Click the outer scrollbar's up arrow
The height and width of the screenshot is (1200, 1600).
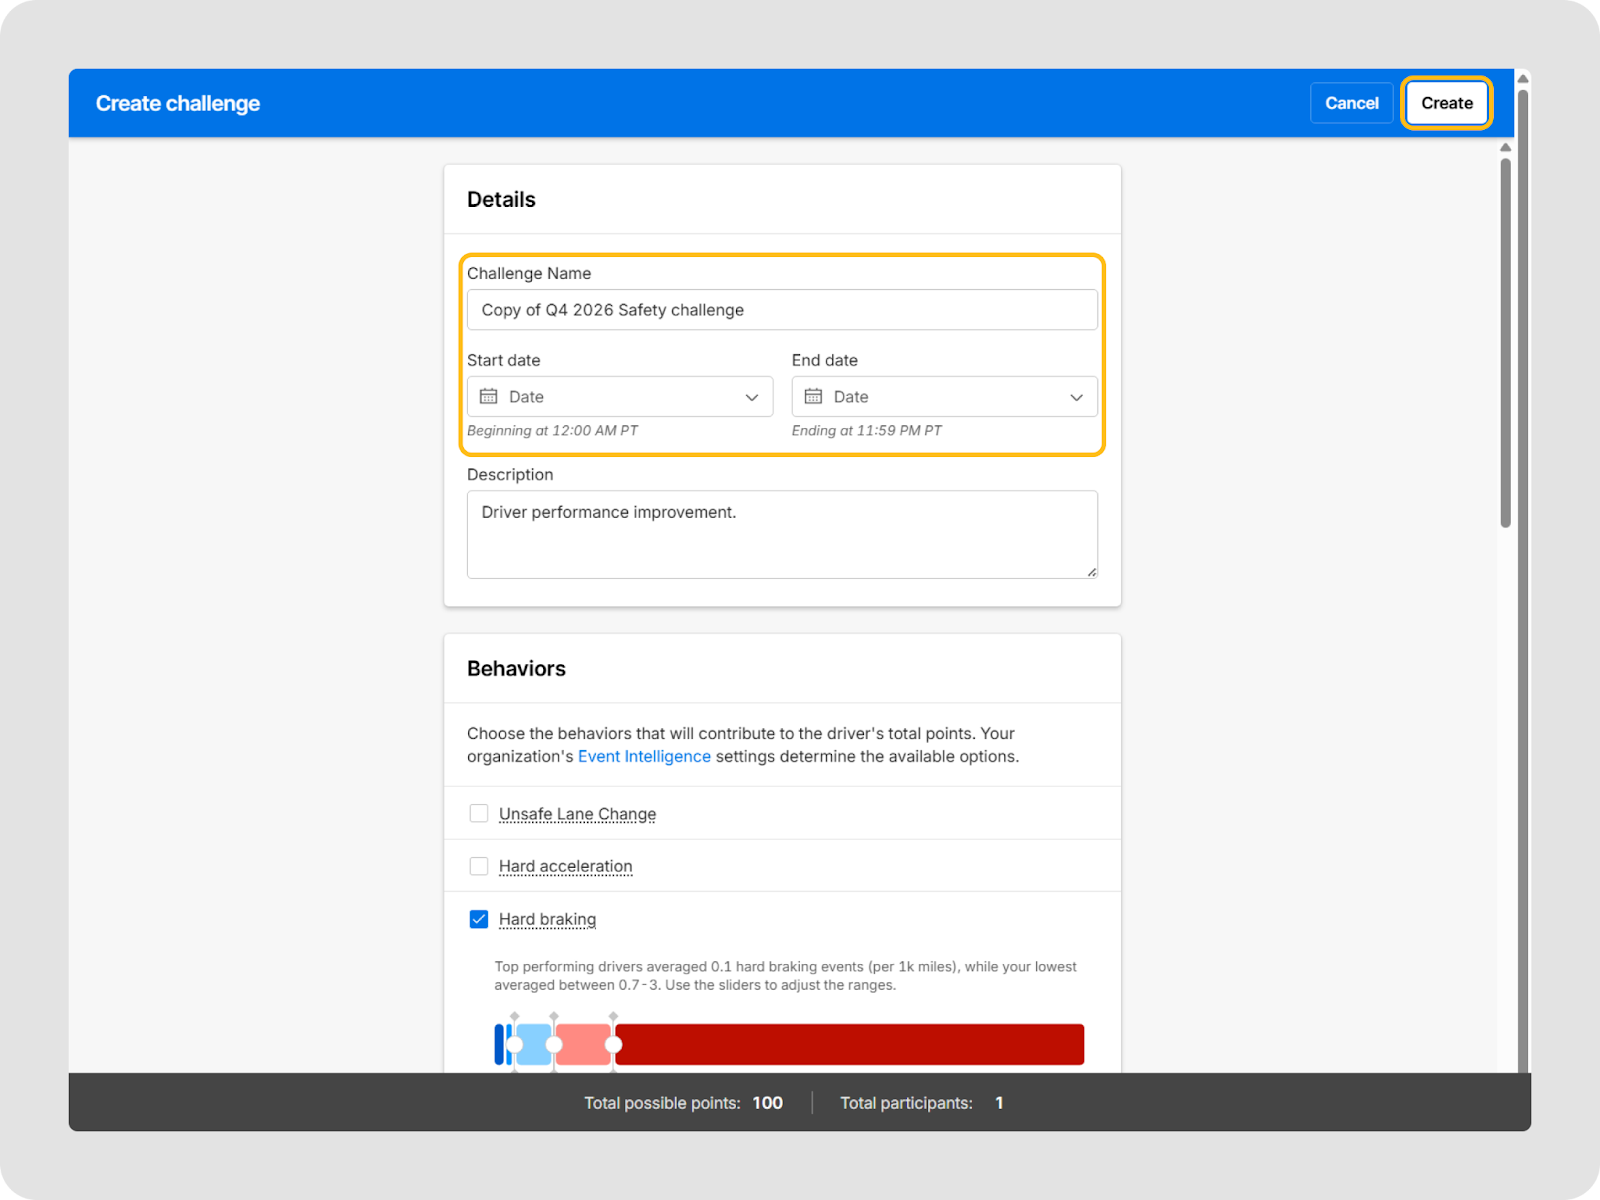(x=1522, y=79)
